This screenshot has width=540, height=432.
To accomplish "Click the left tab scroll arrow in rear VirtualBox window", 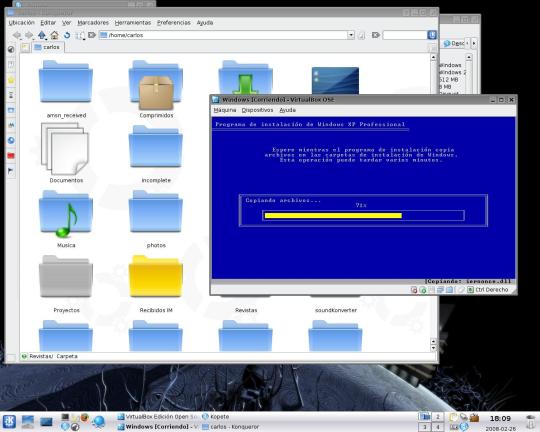I will coord(467,43).
